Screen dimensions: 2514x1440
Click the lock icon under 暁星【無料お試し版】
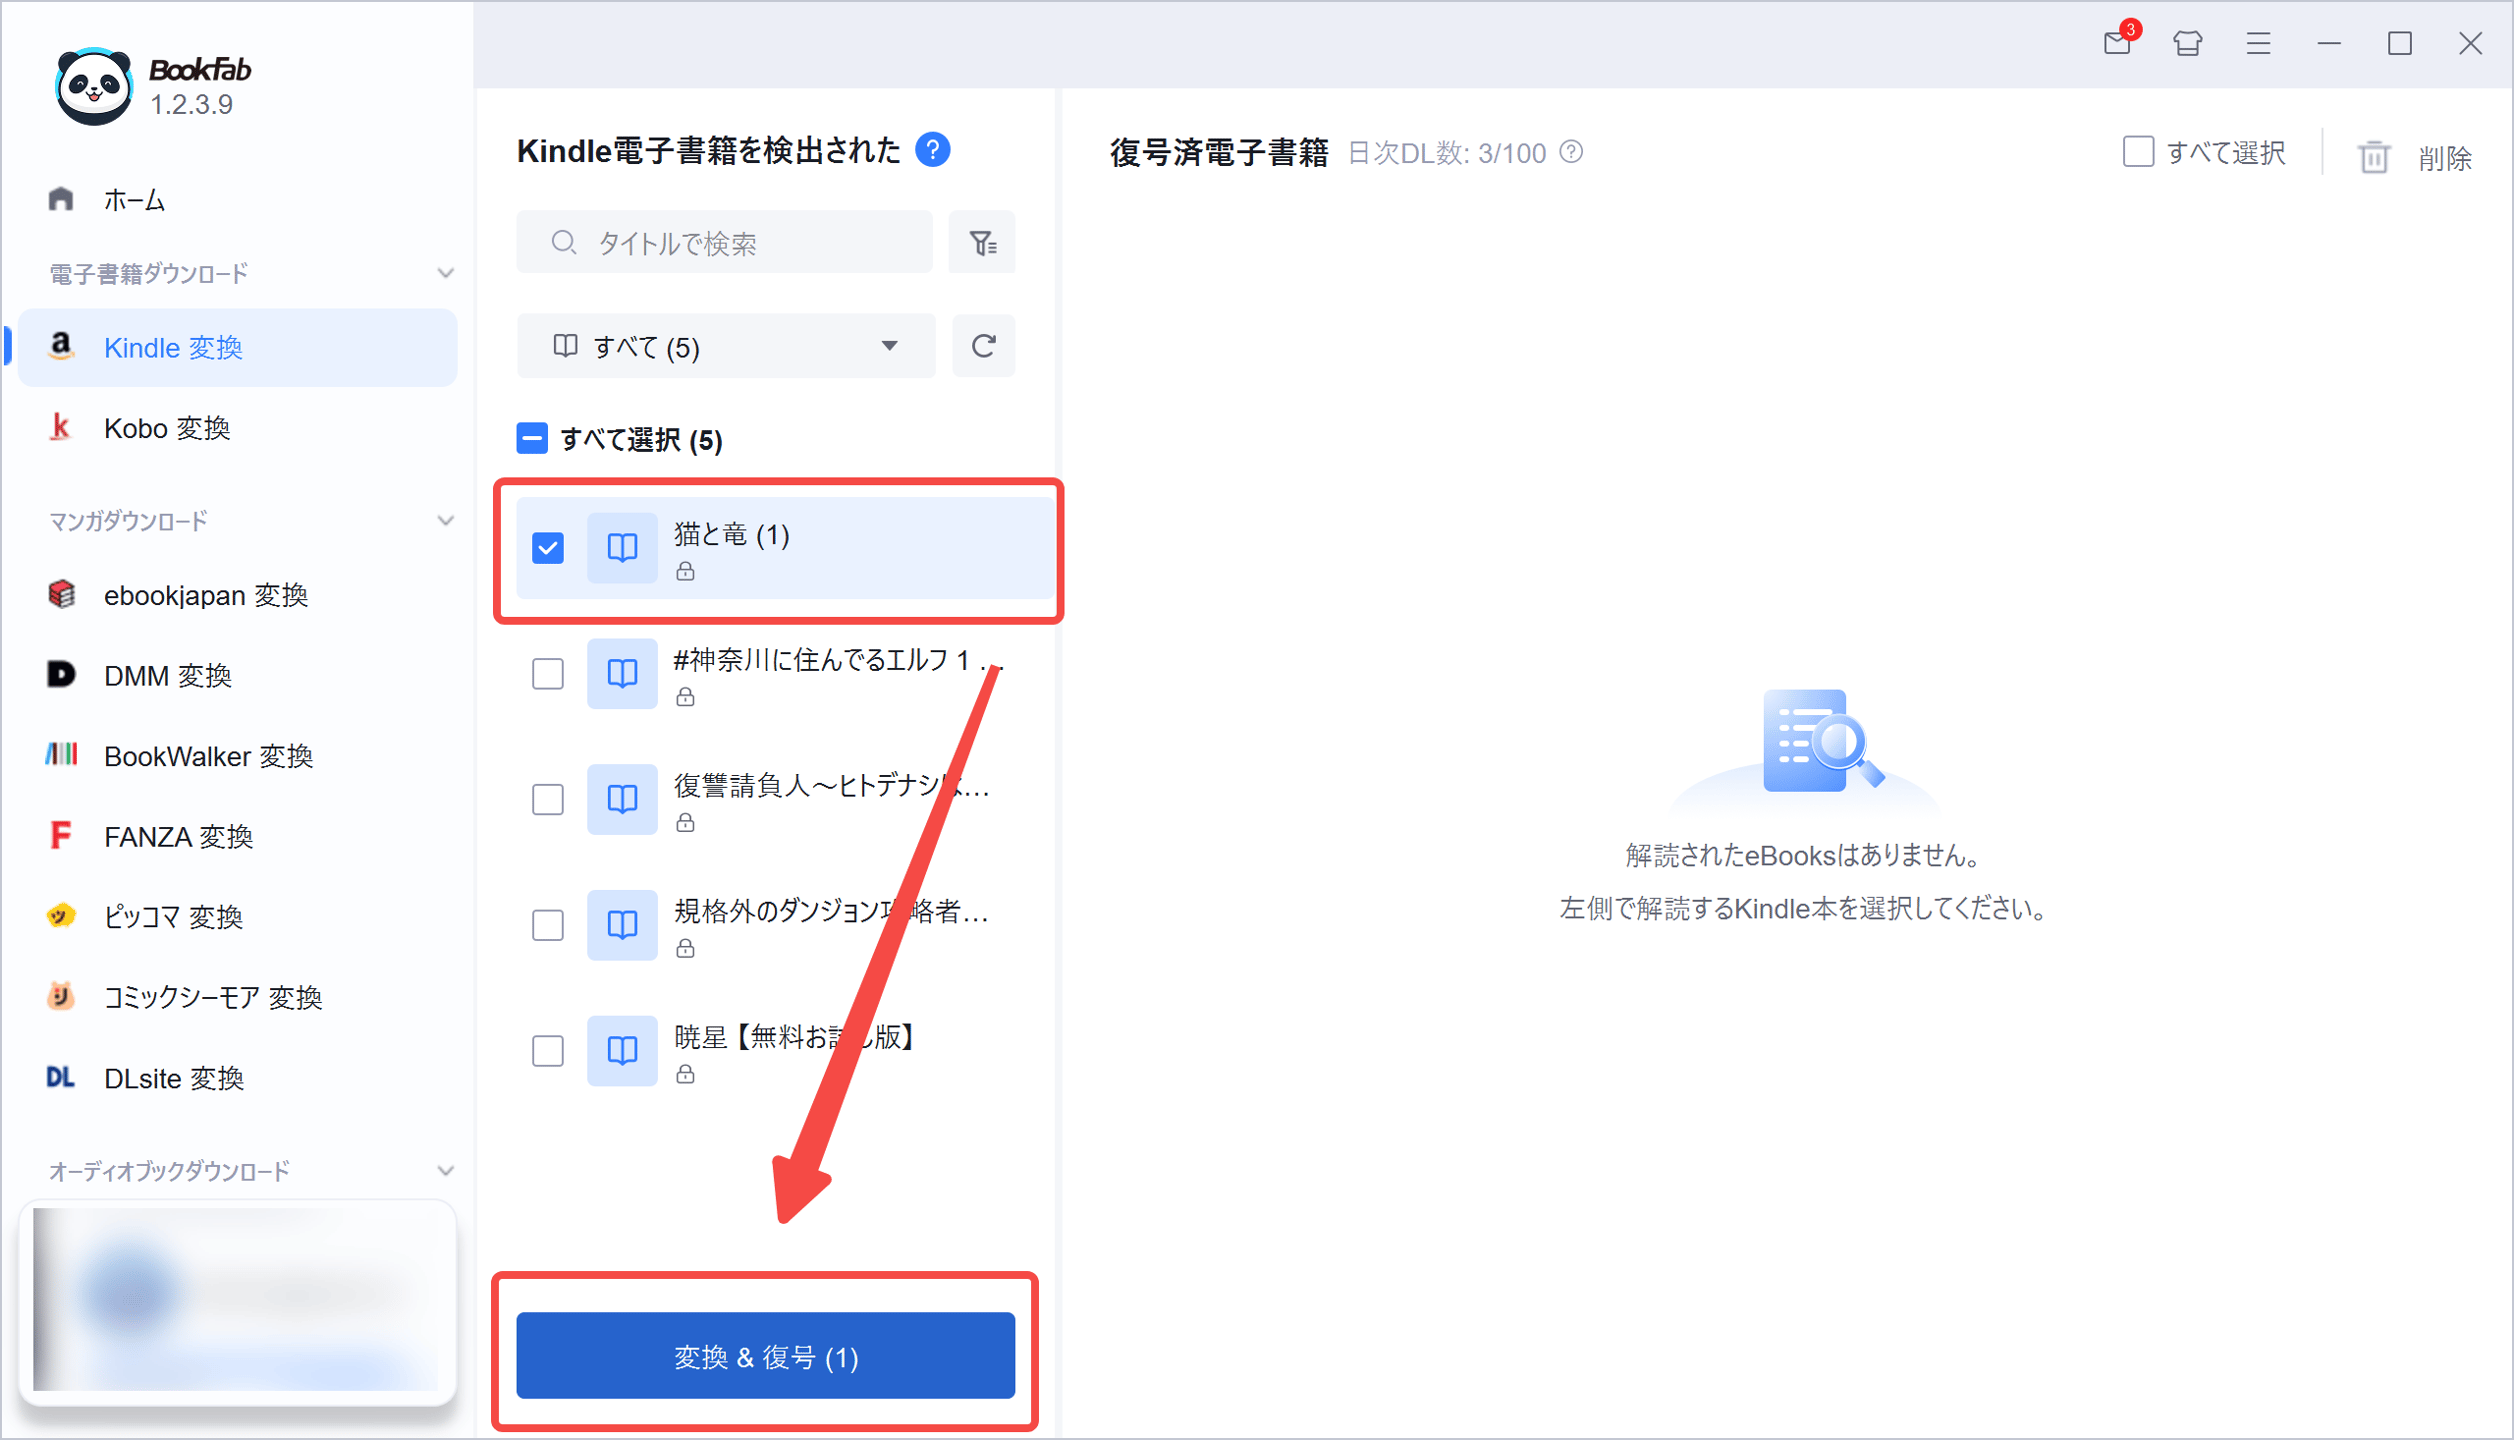[x=685, y=1074]
